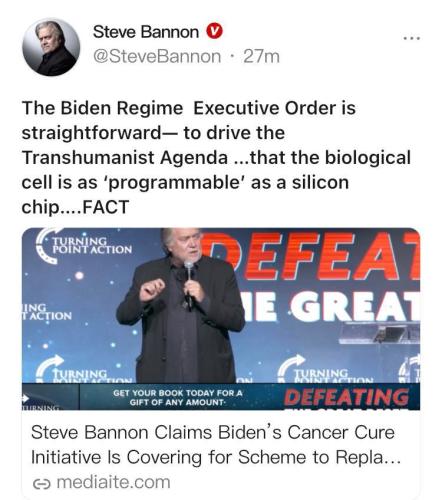Image resolution: width=442 pixels, height=500 pixels.
Task: Click the large red DEFEAT backdrop text
Action: point(313,256)
